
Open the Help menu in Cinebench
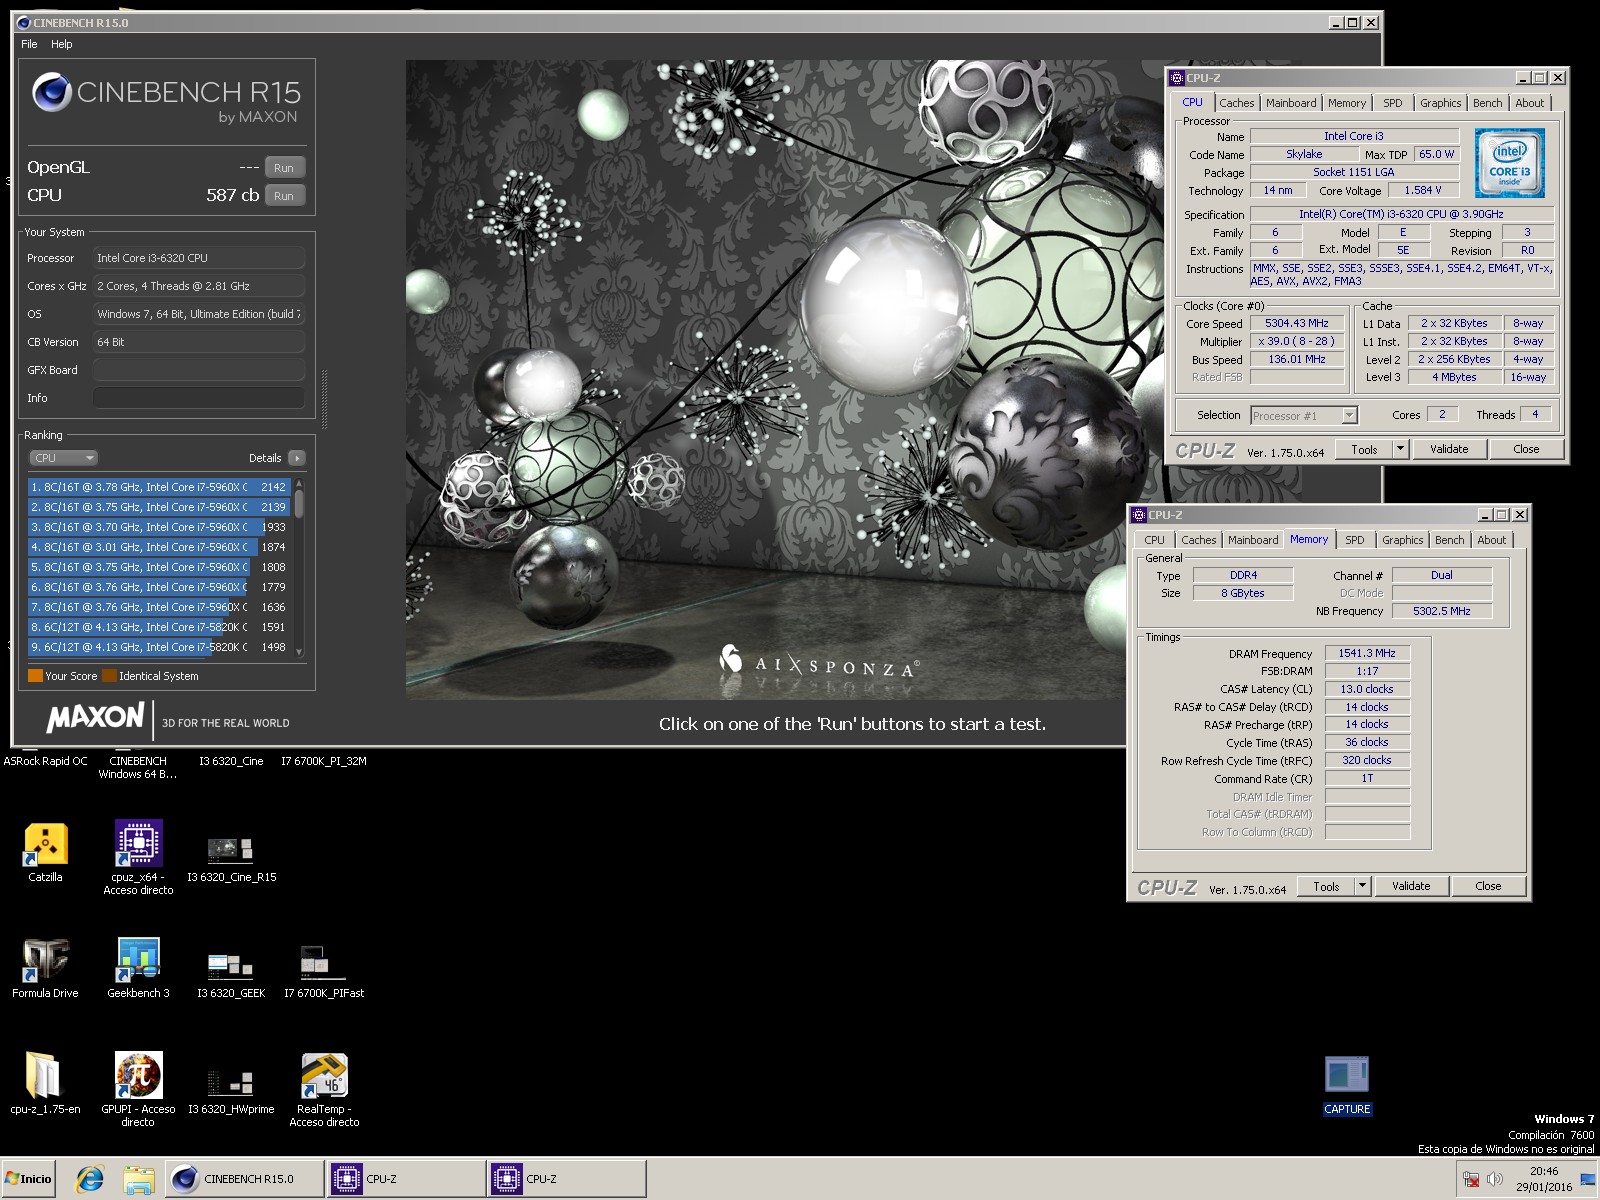click(62, 44)
